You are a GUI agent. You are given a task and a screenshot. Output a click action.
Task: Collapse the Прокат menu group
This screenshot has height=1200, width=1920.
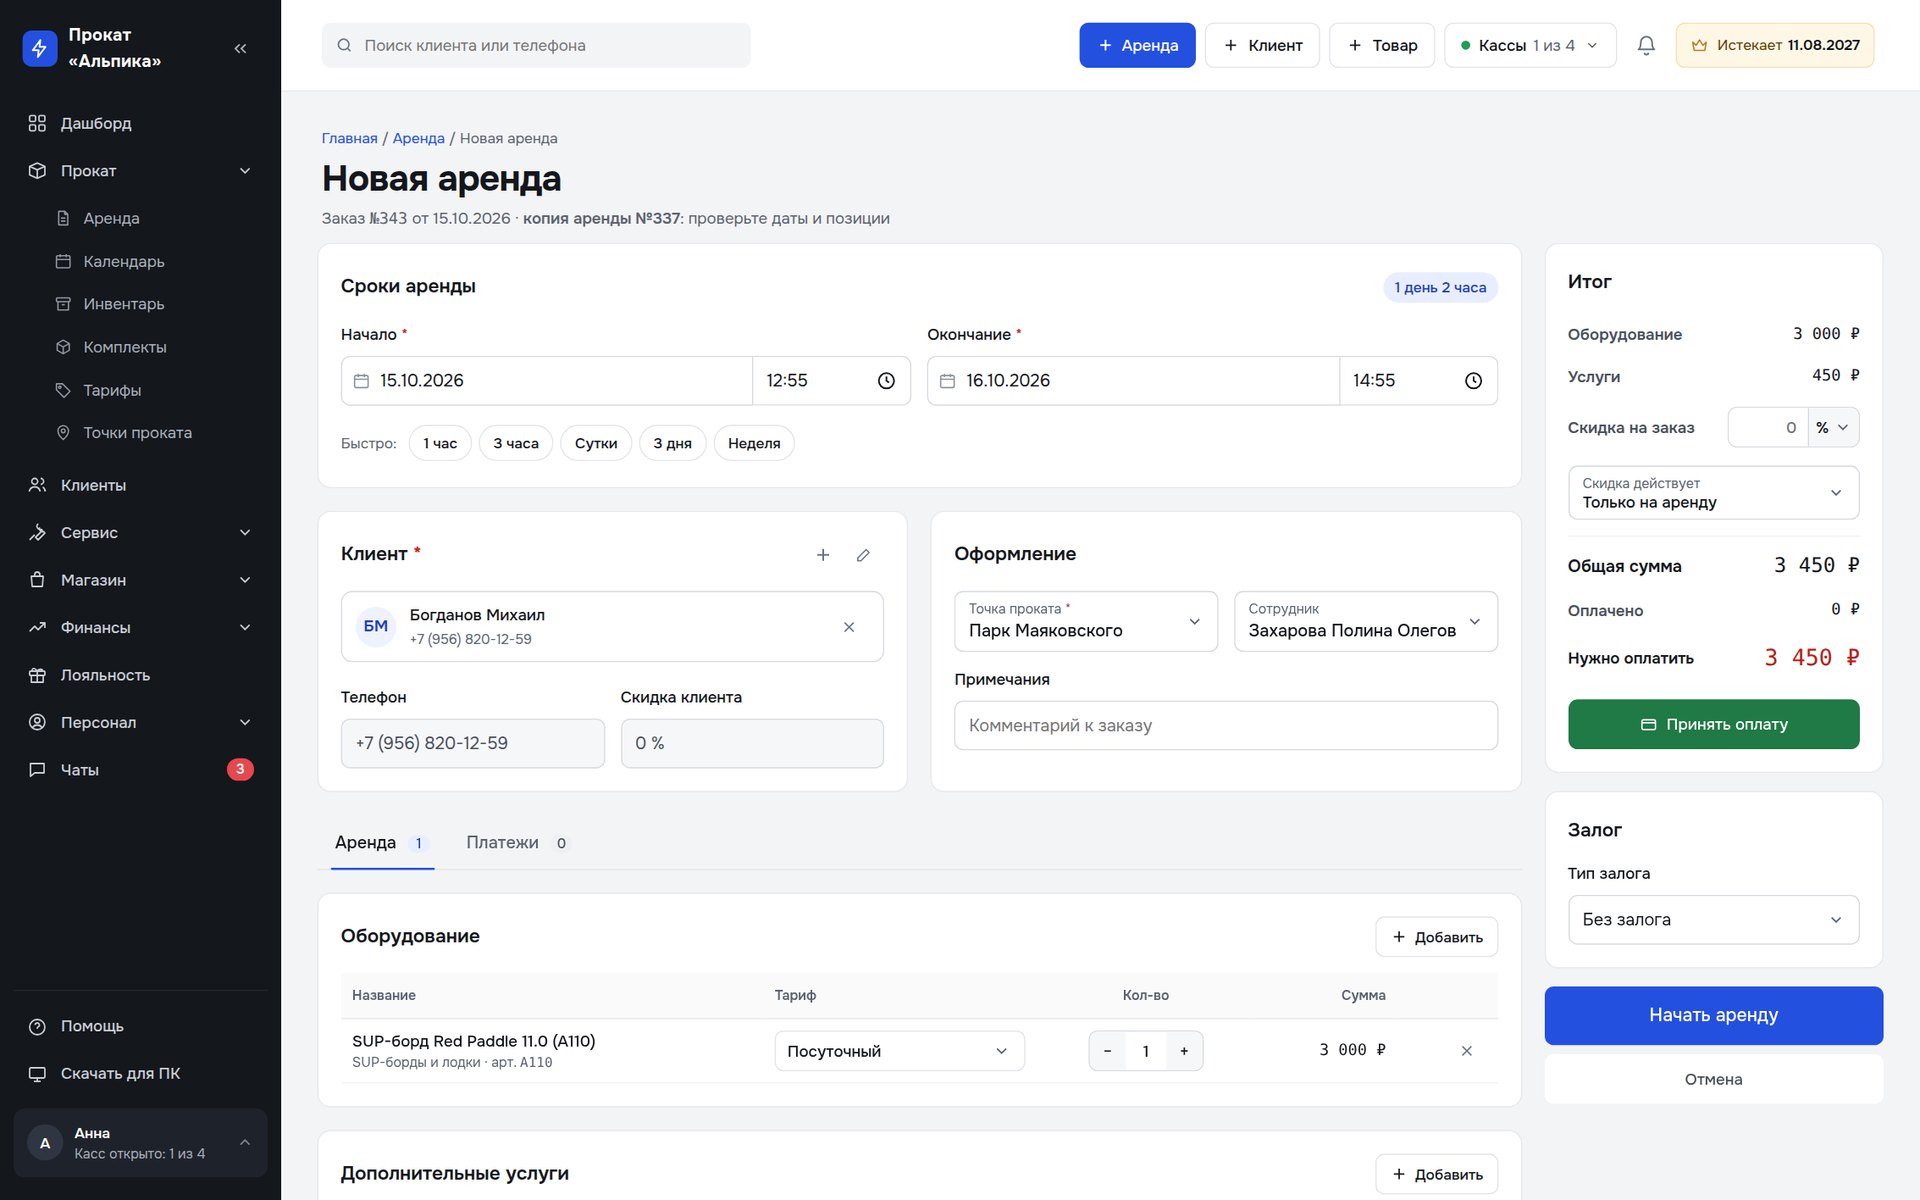140,171
